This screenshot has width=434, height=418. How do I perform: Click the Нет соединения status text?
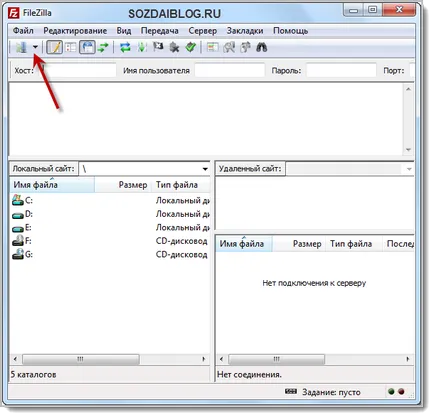tap(249, 374)
